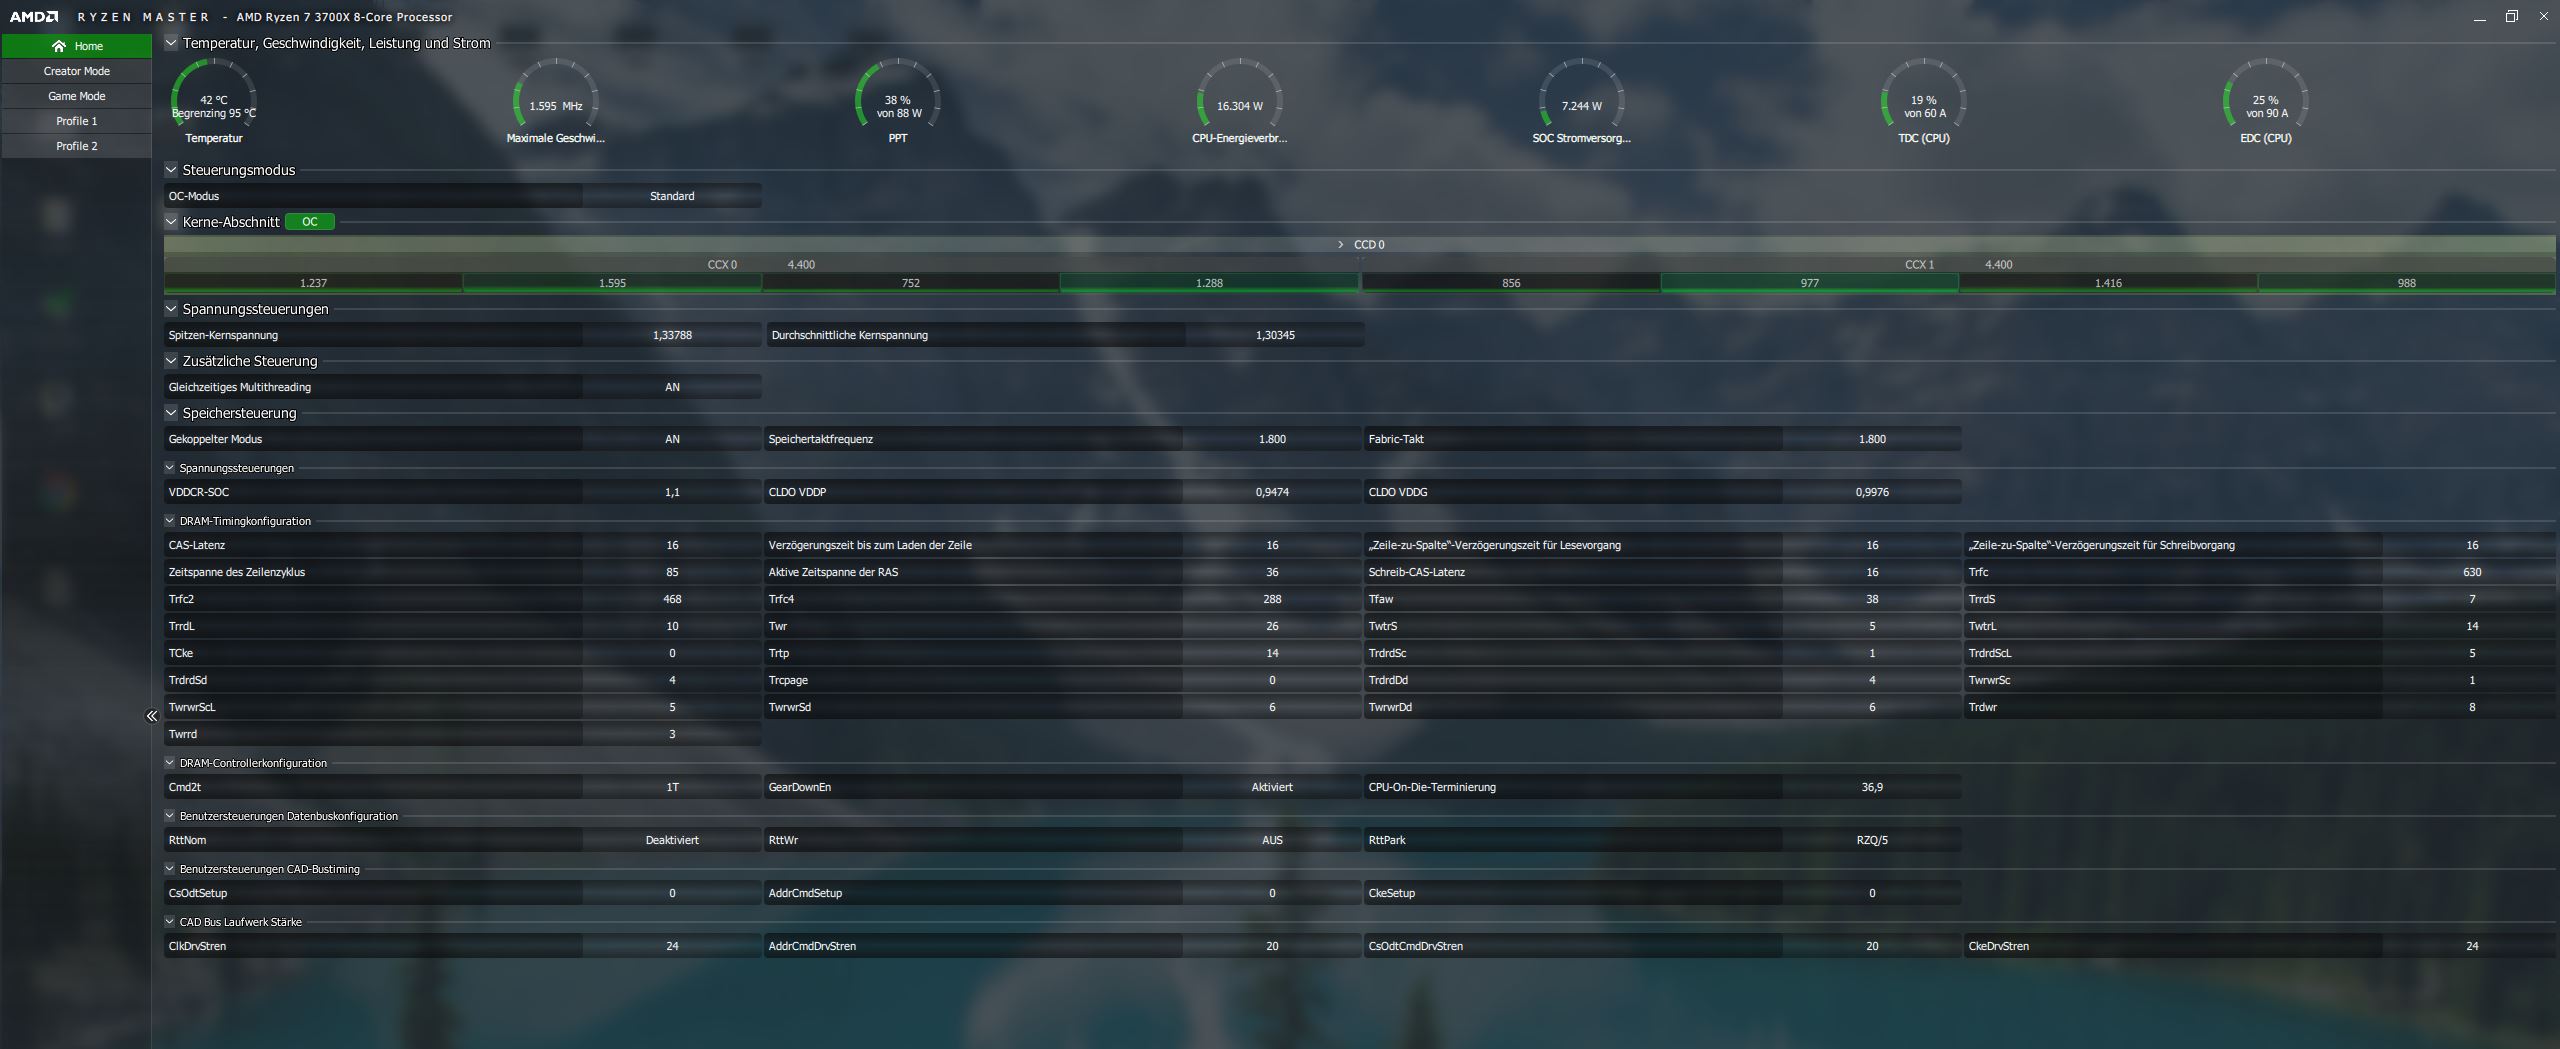Click the Cmd2t value 1T
Screen dimensions: 2560x1049
[x=672, y=787]
